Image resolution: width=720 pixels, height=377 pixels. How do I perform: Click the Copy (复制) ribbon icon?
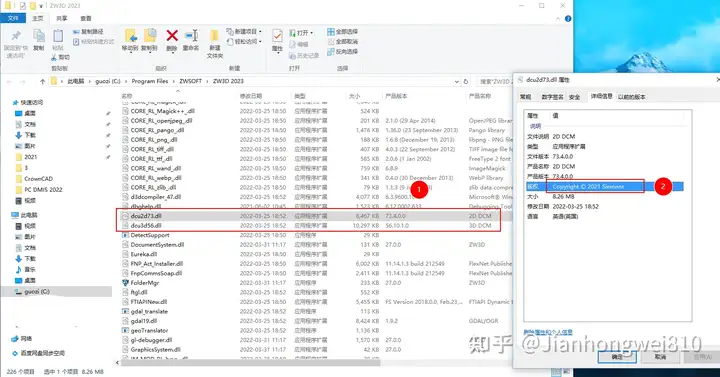(x=39, y=37)
